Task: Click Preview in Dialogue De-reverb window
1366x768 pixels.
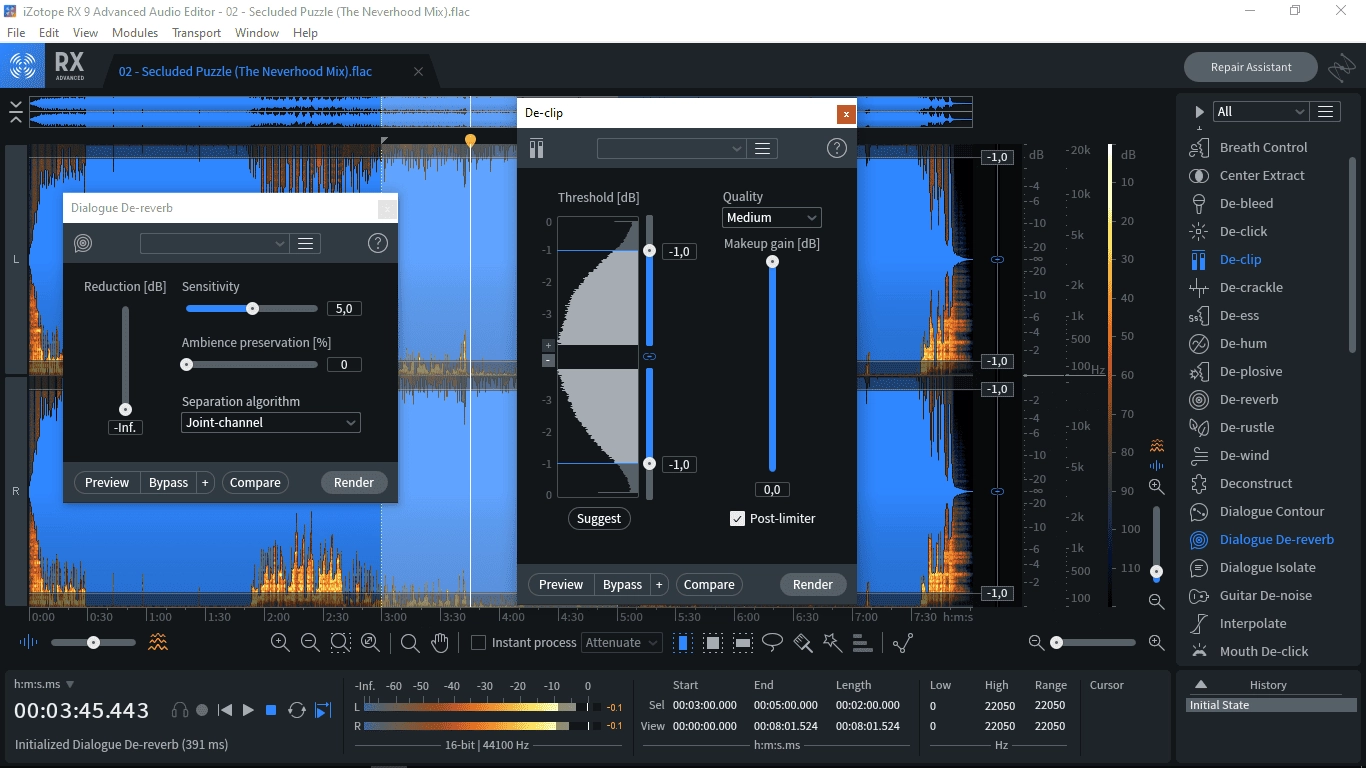Action: click(107, 482)
